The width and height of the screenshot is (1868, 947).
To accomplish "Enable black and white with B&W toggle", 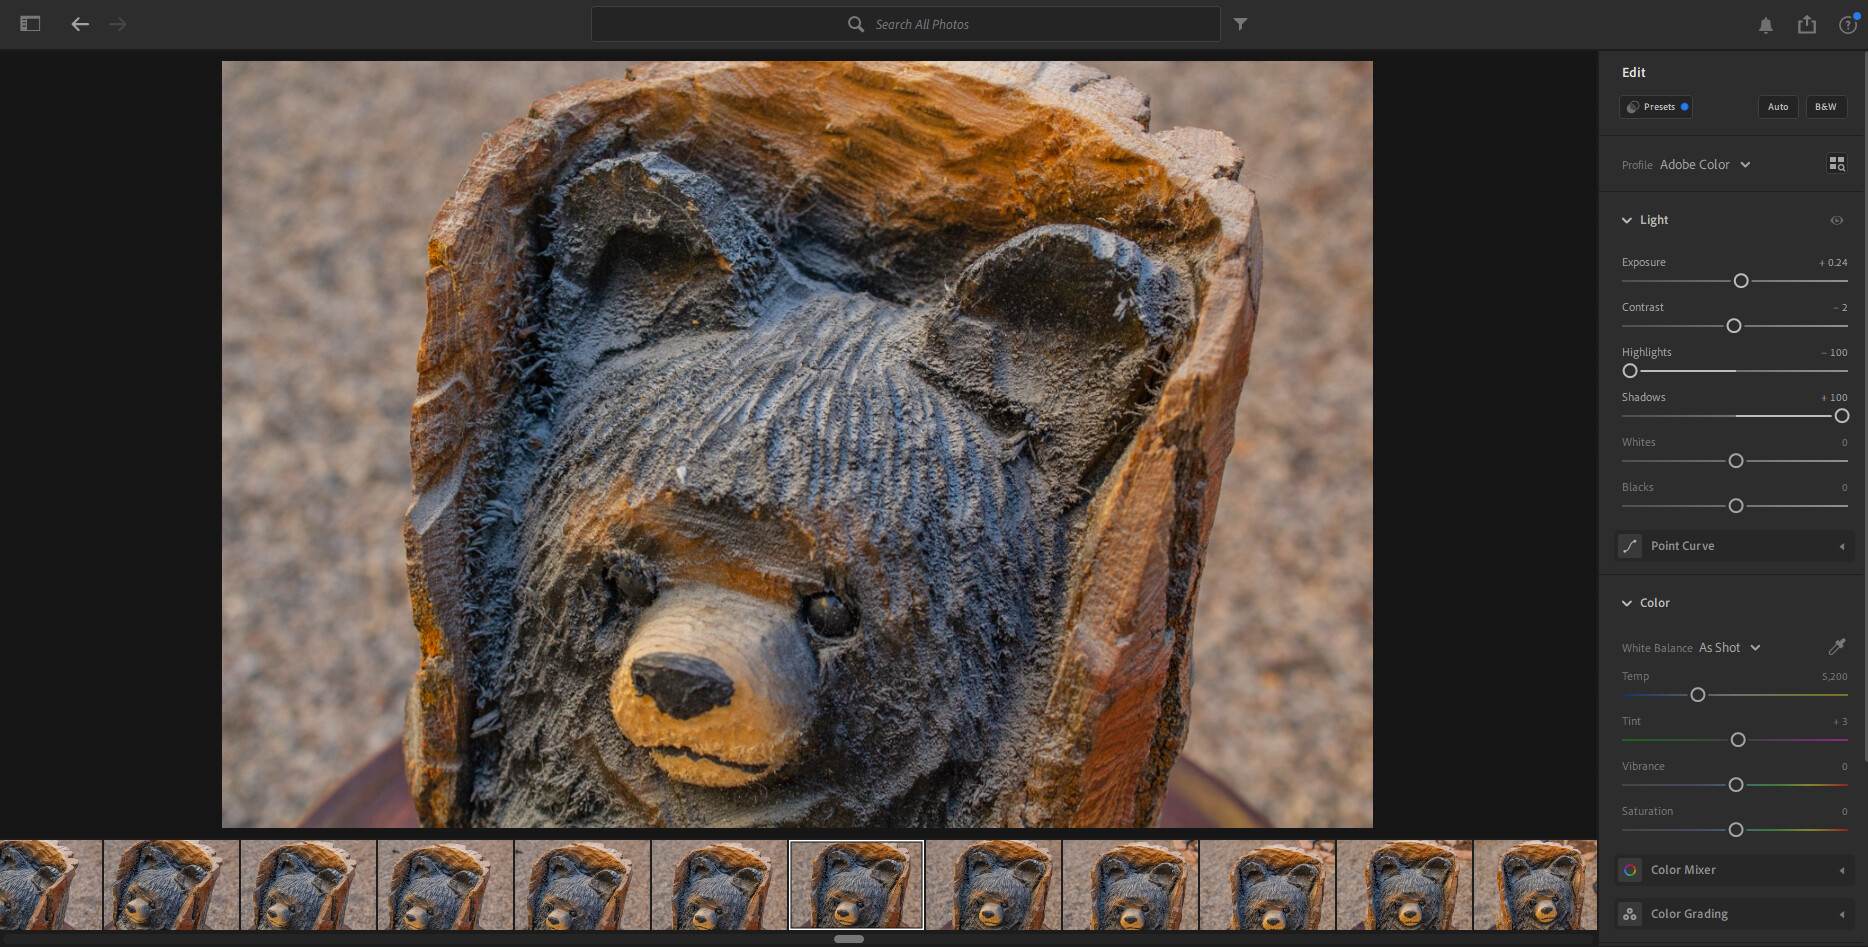I will 1825,106.
